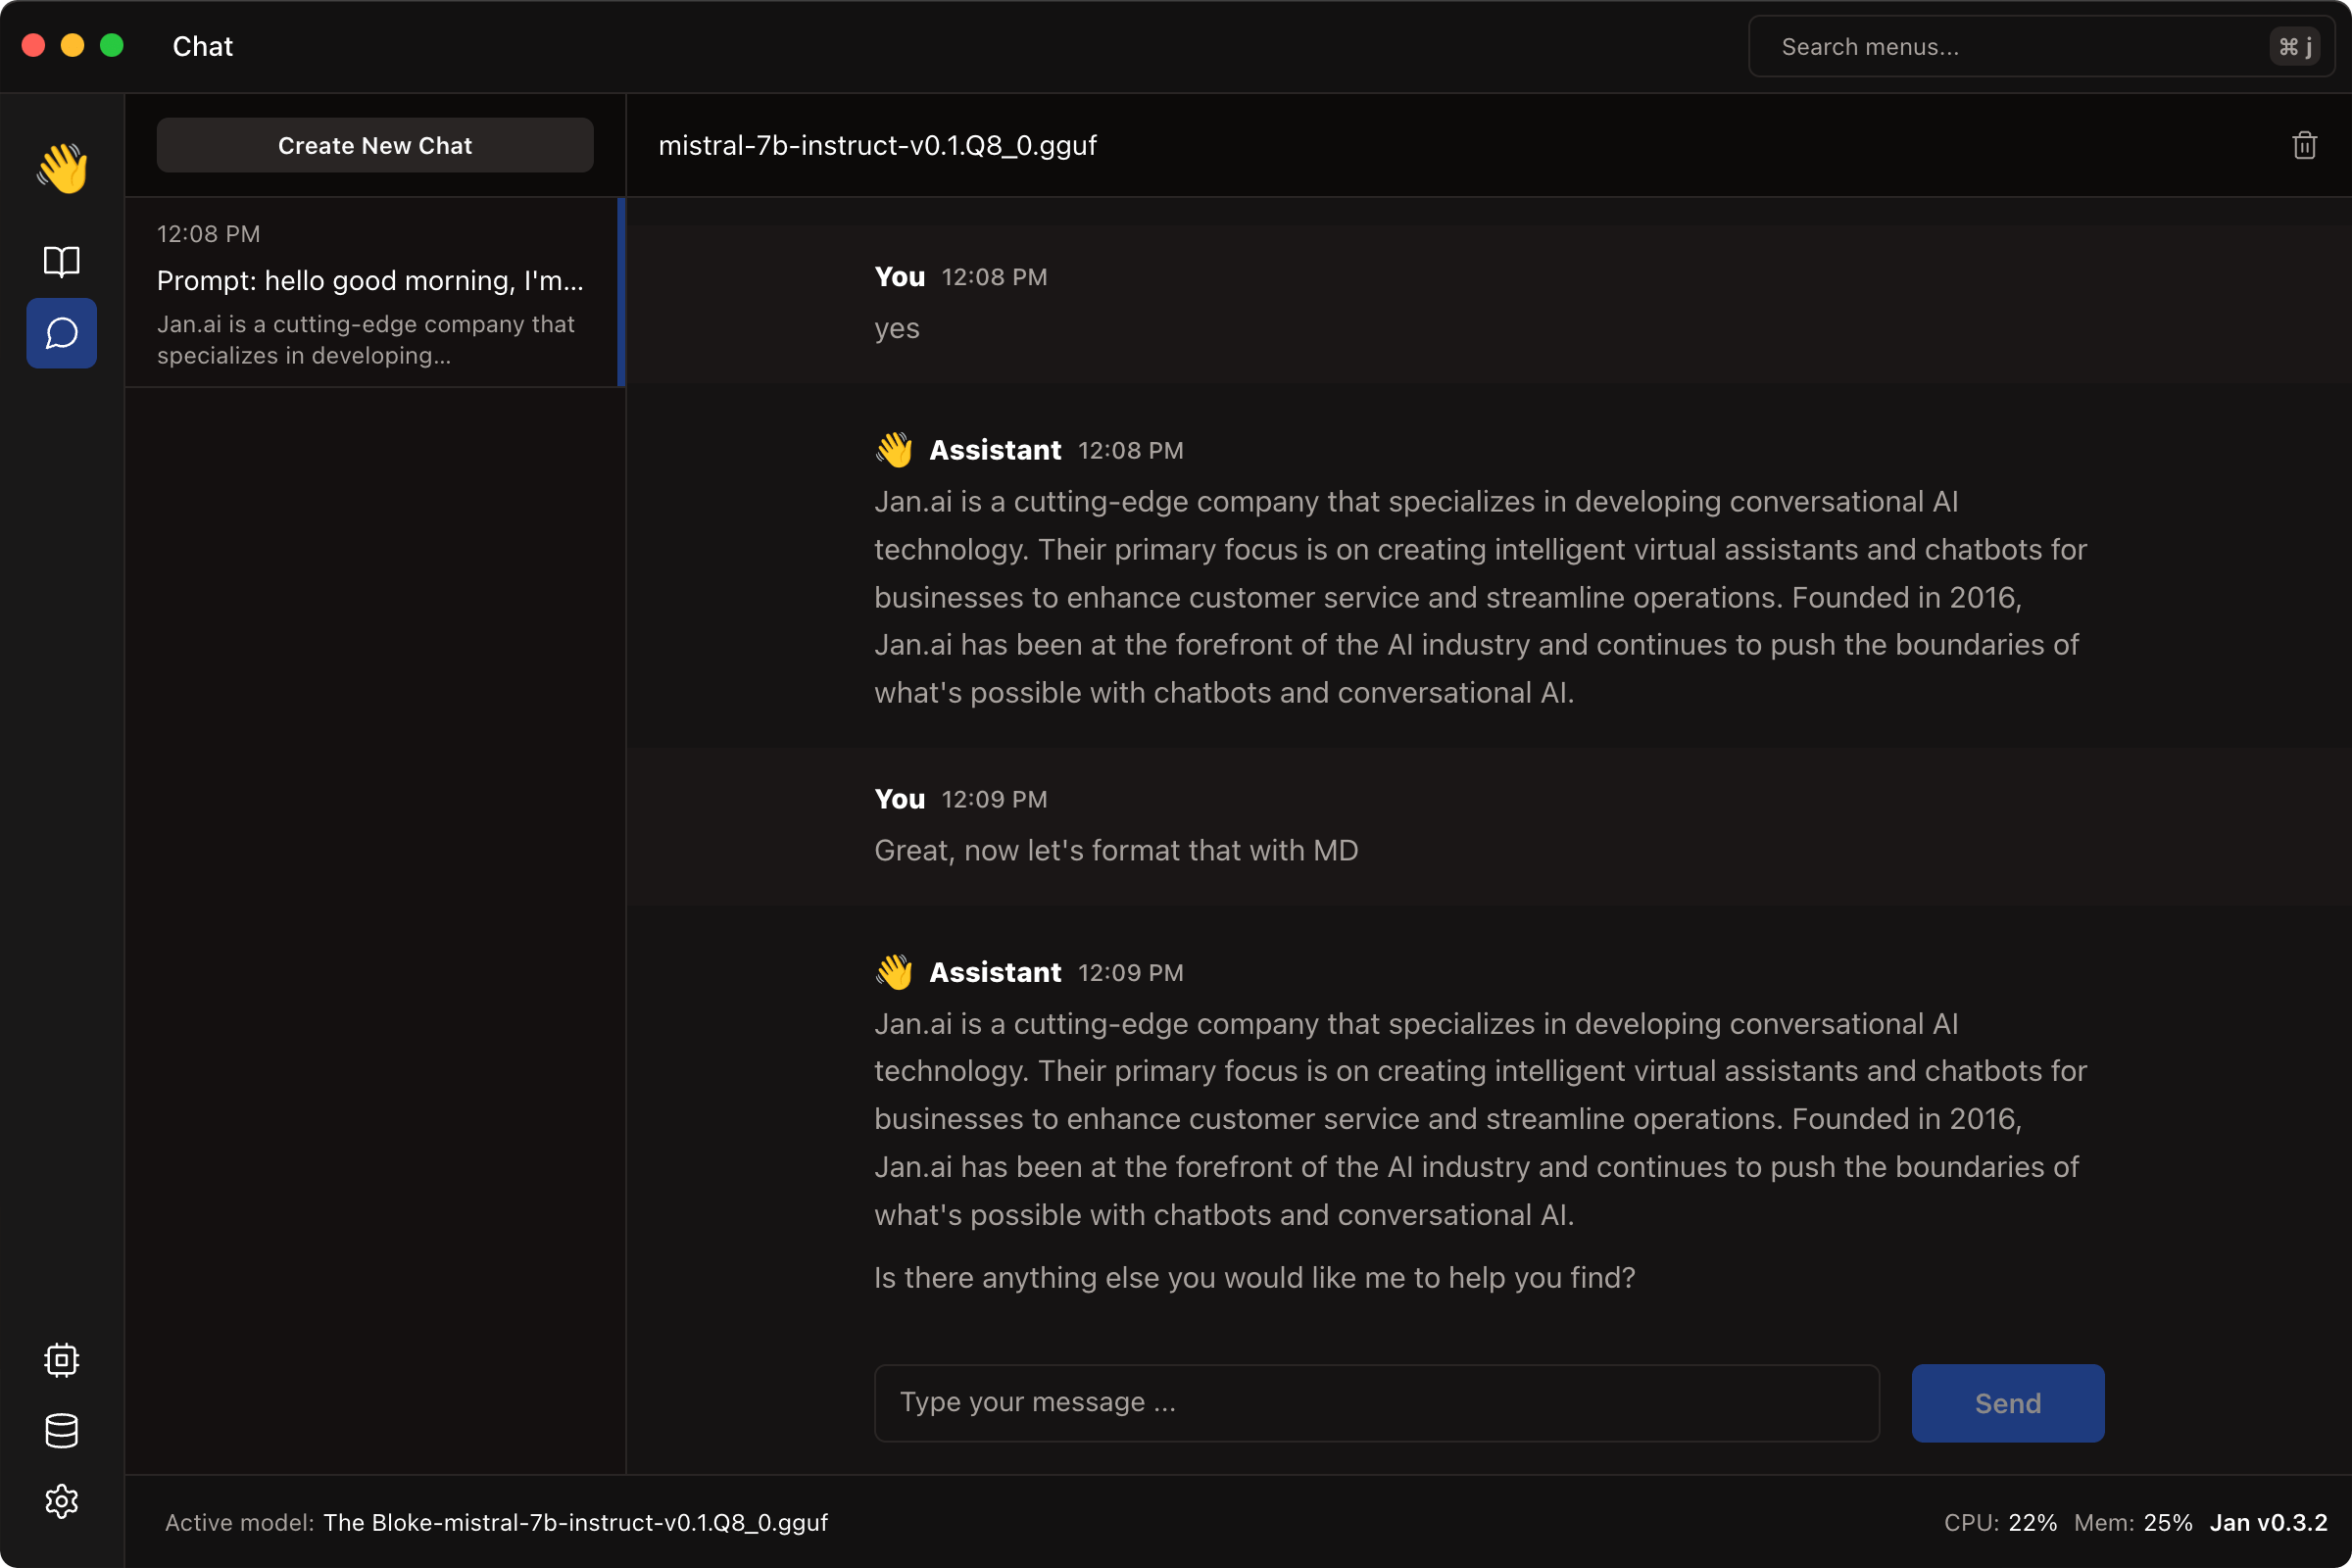This screenshot has height=1568, width=2352.
Task: Click the waving hand avatar of second Assistant message
Action: [x=894, y=972]
